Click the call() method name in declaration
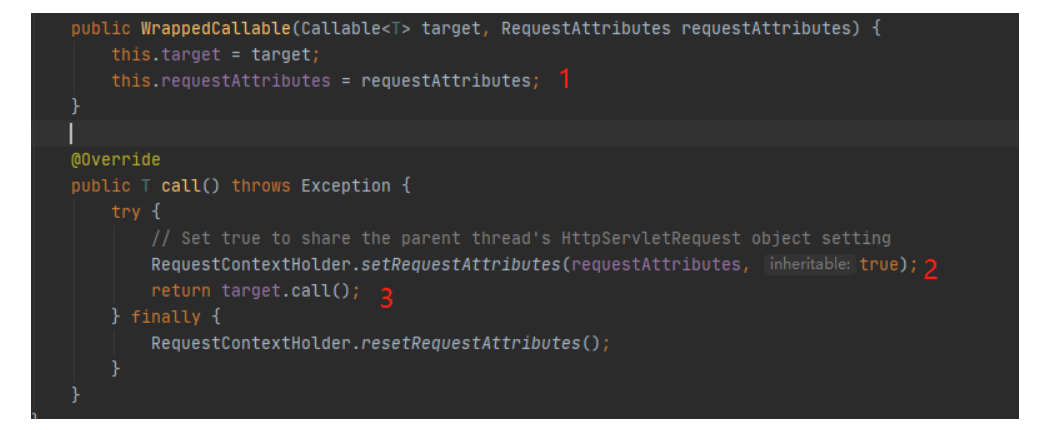 click(x=191, y=186)
